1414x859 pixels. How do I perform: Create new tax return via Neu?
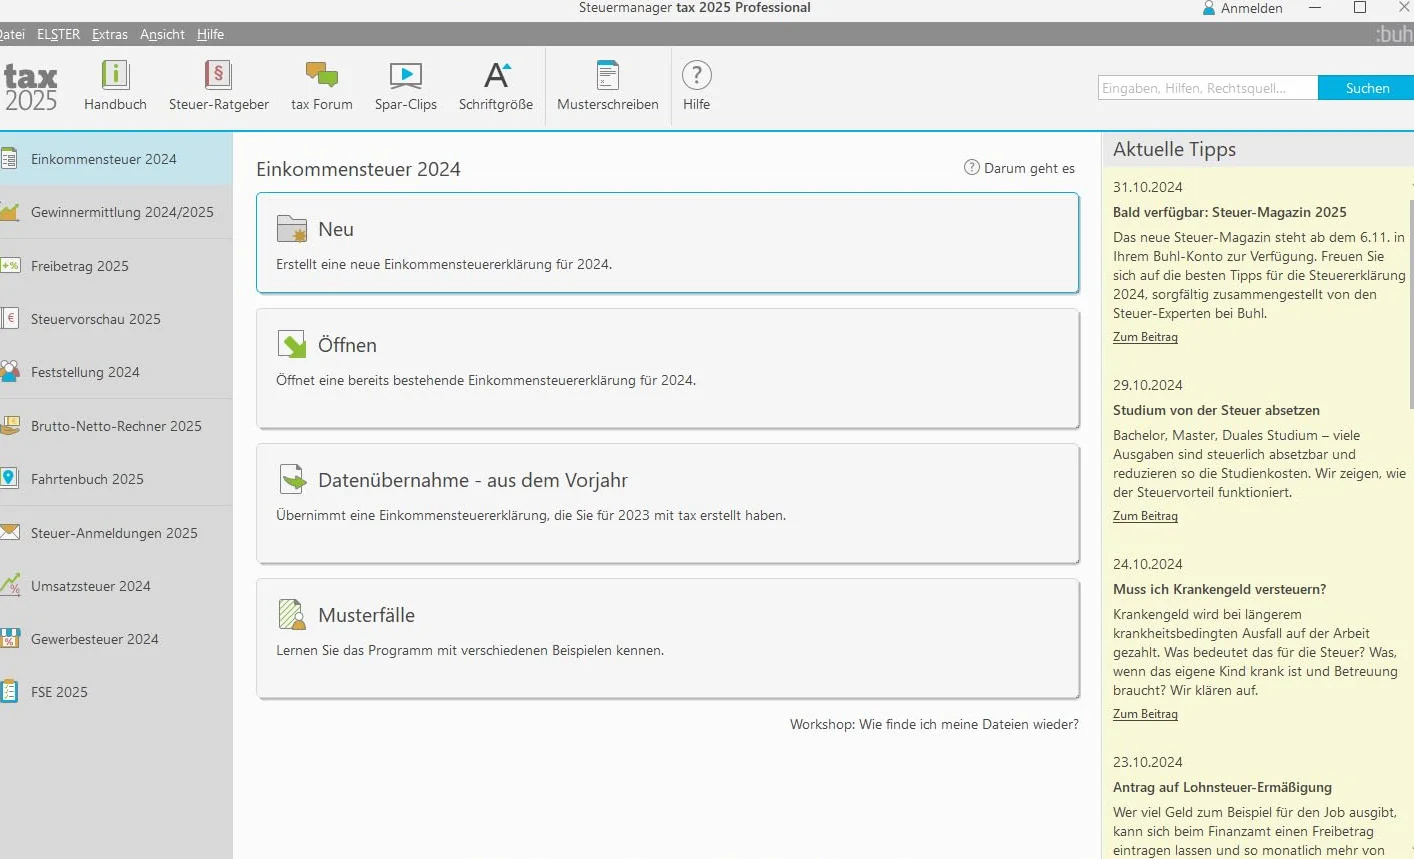point(667,243)
